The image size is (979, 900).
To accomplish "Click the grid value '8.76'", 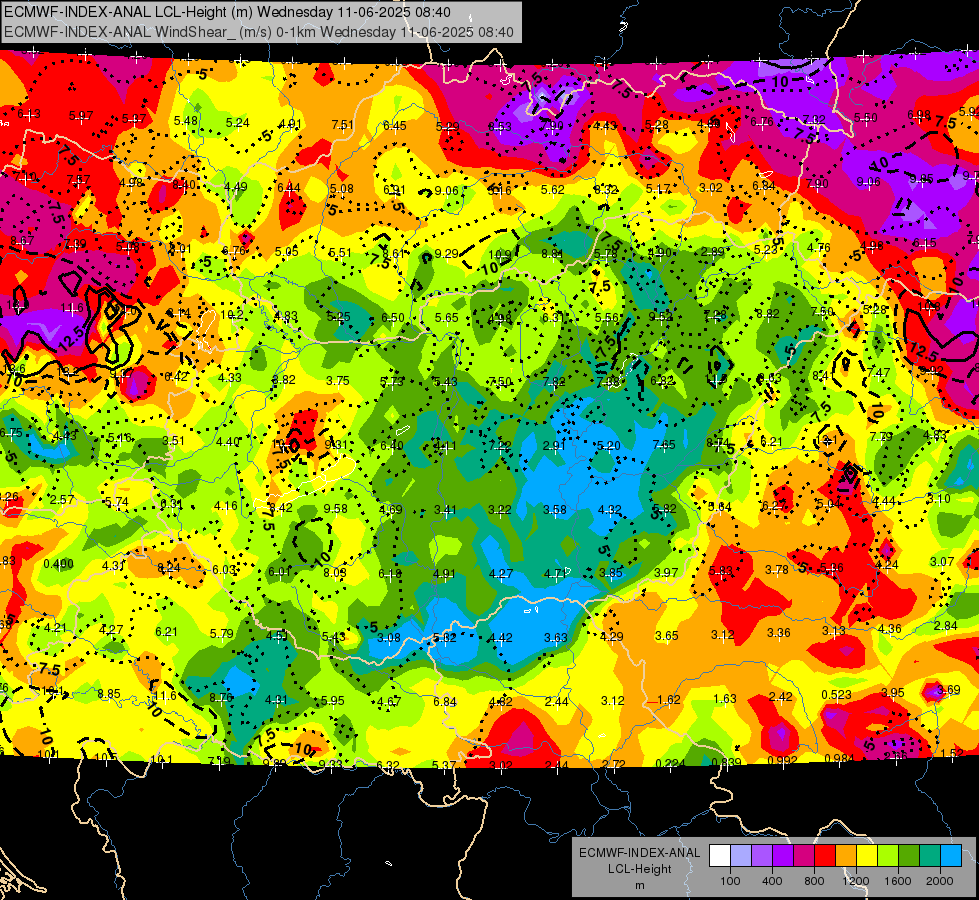I will [221, 698].
